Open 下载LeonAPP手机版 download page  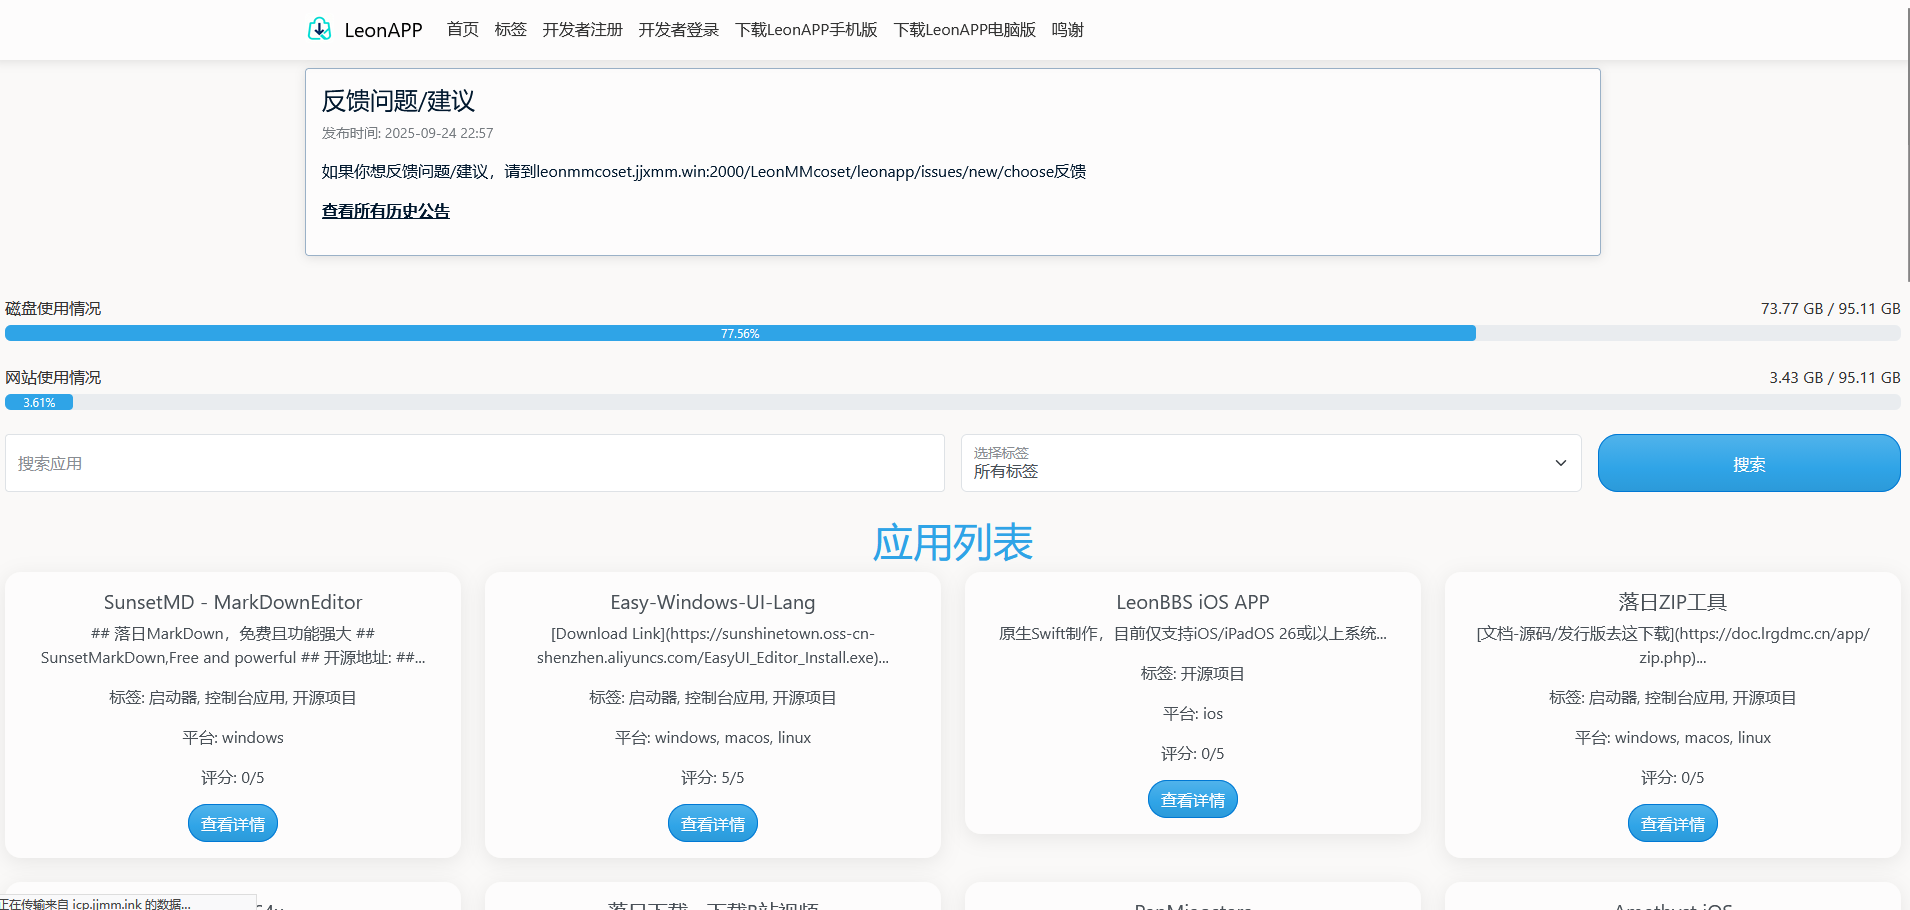pyautogui.click(x=806, y=29)
